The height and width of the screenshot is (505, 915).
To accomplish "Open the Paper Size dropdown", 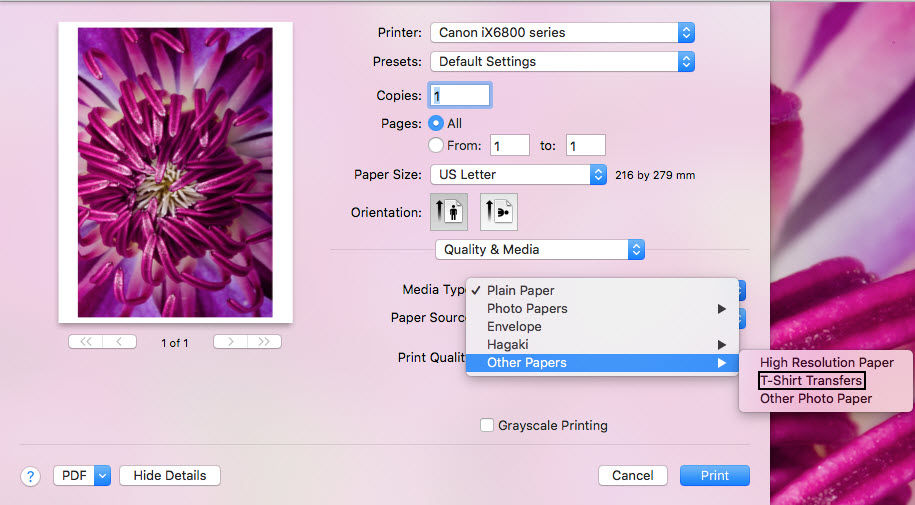I will pyautogui.click(x=518, y=174).
